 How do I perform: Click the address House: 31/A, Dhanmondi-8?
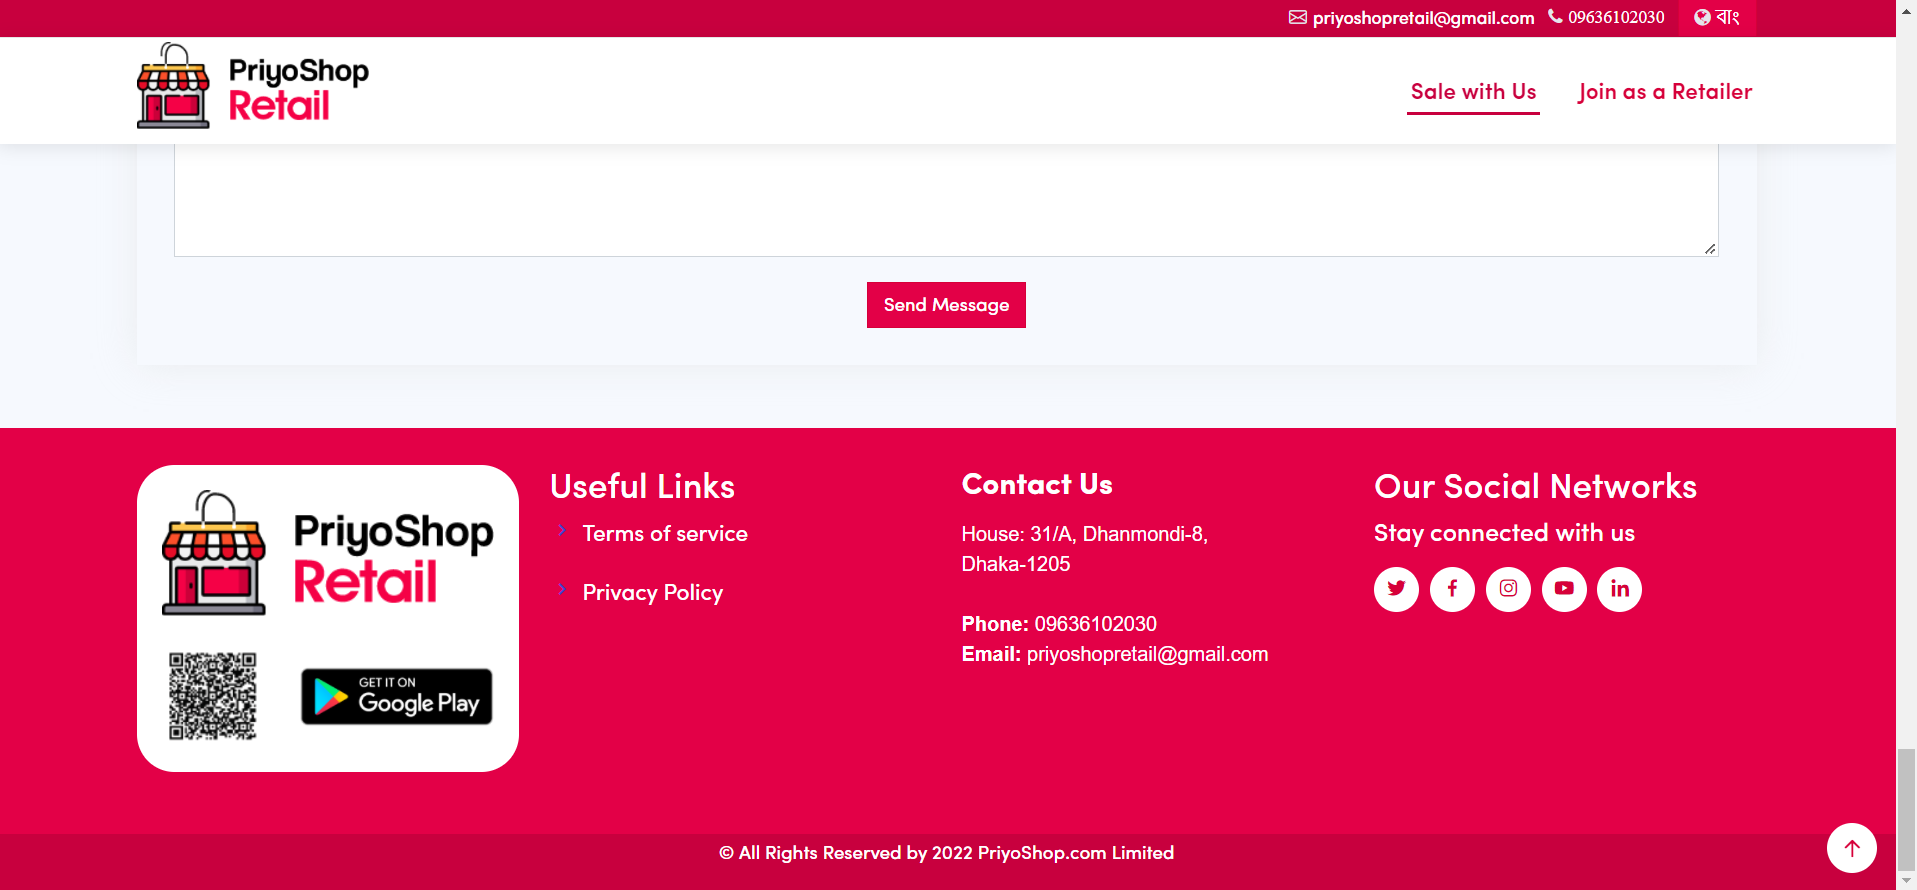click(1085, 534)
